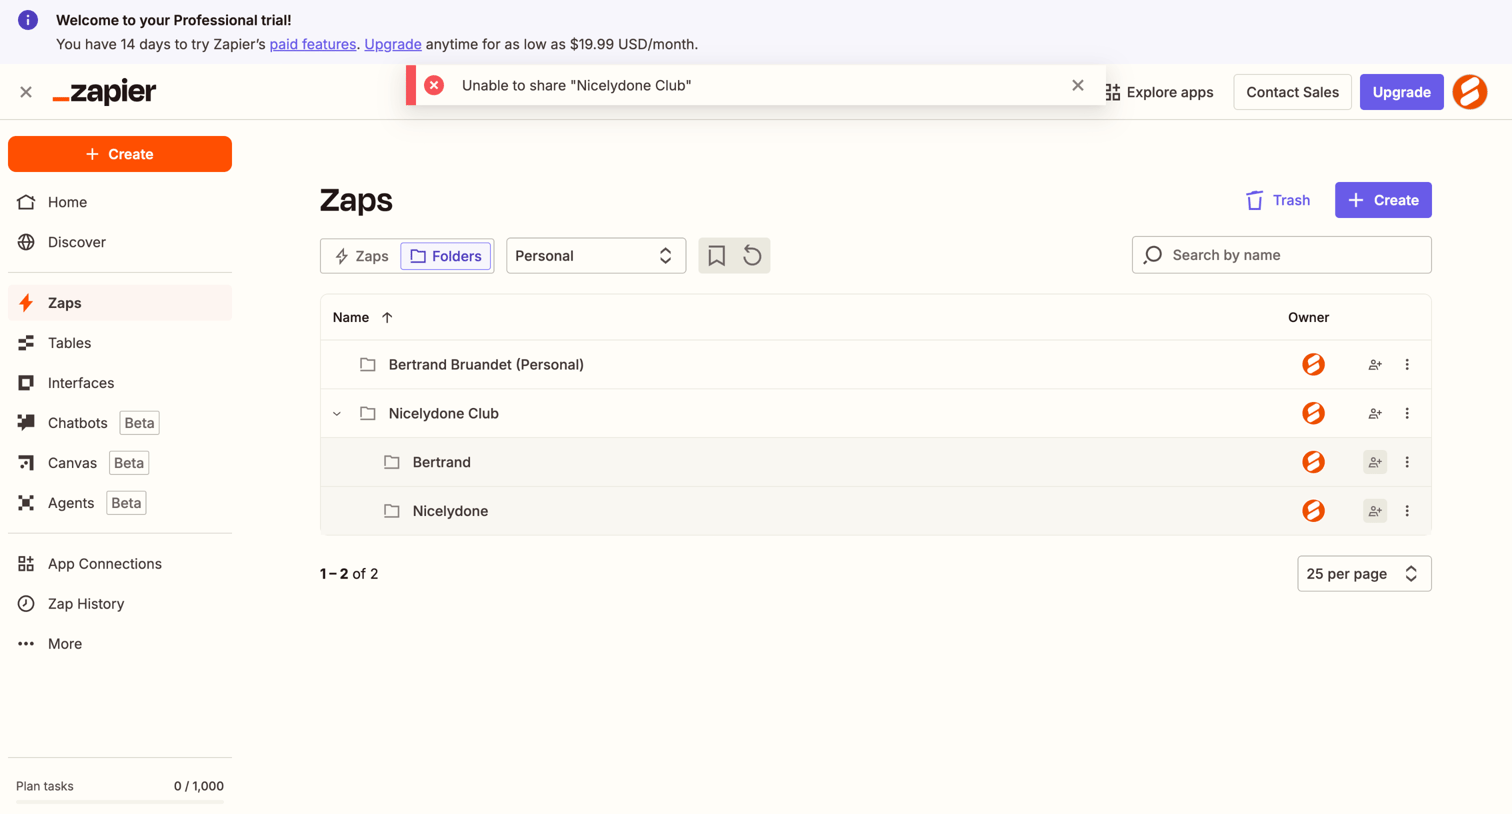
Task: Click the folder icon beside Nicelydone Club
Action: pyautogui.click(x=368, y=414)
